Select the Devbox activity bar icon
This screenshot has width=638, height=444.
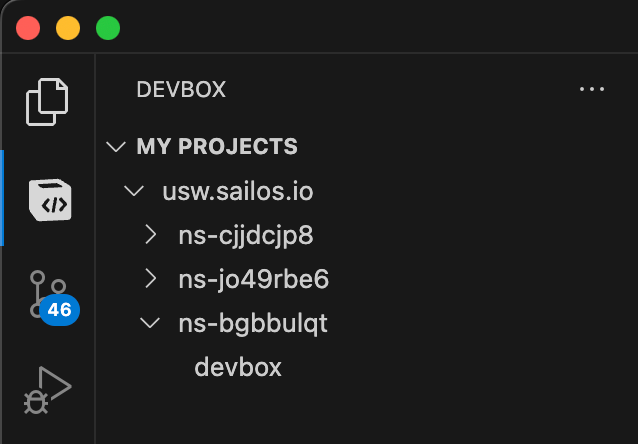[50, 199]
